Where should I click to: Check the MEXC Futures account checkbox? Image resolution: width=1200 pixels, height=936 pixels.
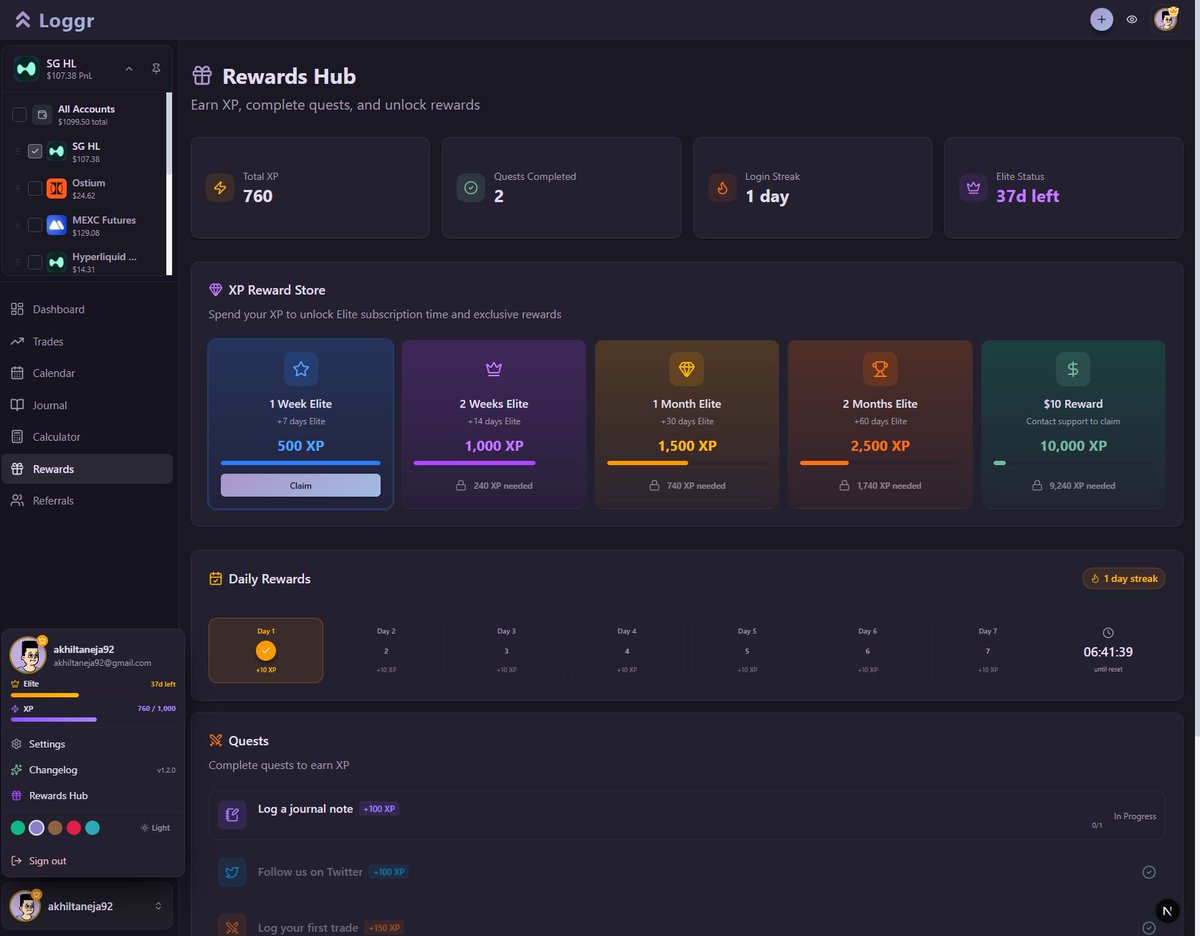35,225
